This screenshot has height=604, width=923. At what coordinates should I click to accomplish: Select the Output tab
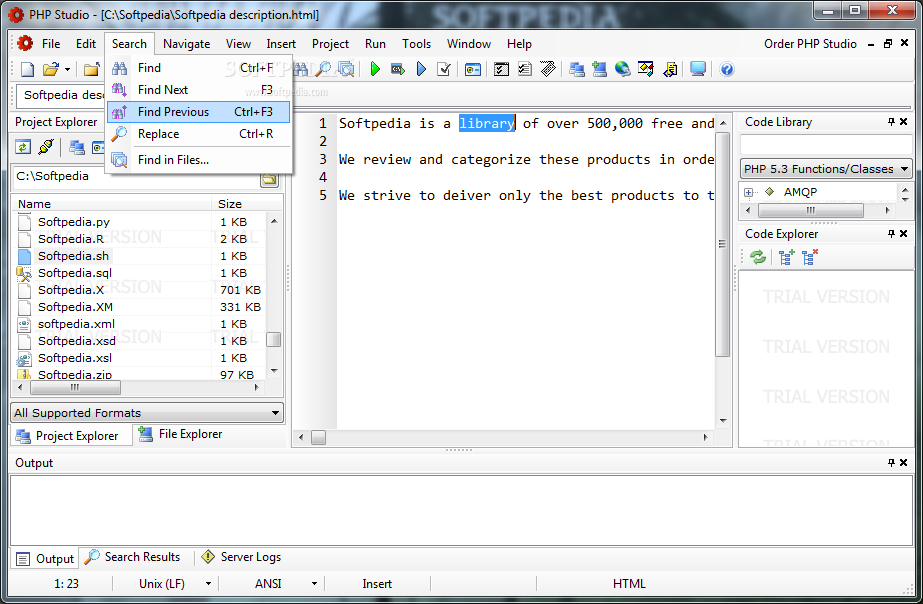click(x=45, y=559)
